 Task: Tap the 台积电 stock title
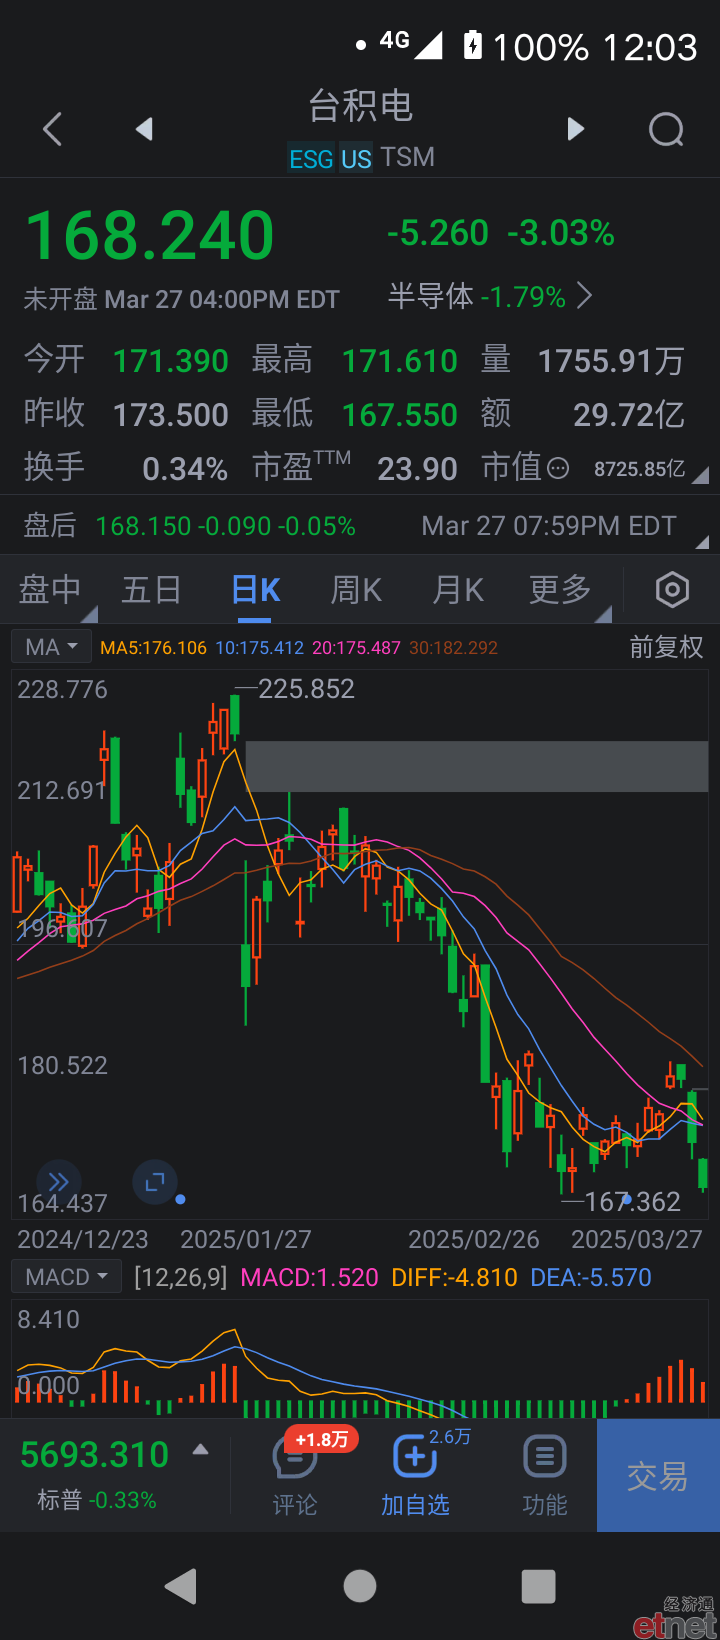360,106
